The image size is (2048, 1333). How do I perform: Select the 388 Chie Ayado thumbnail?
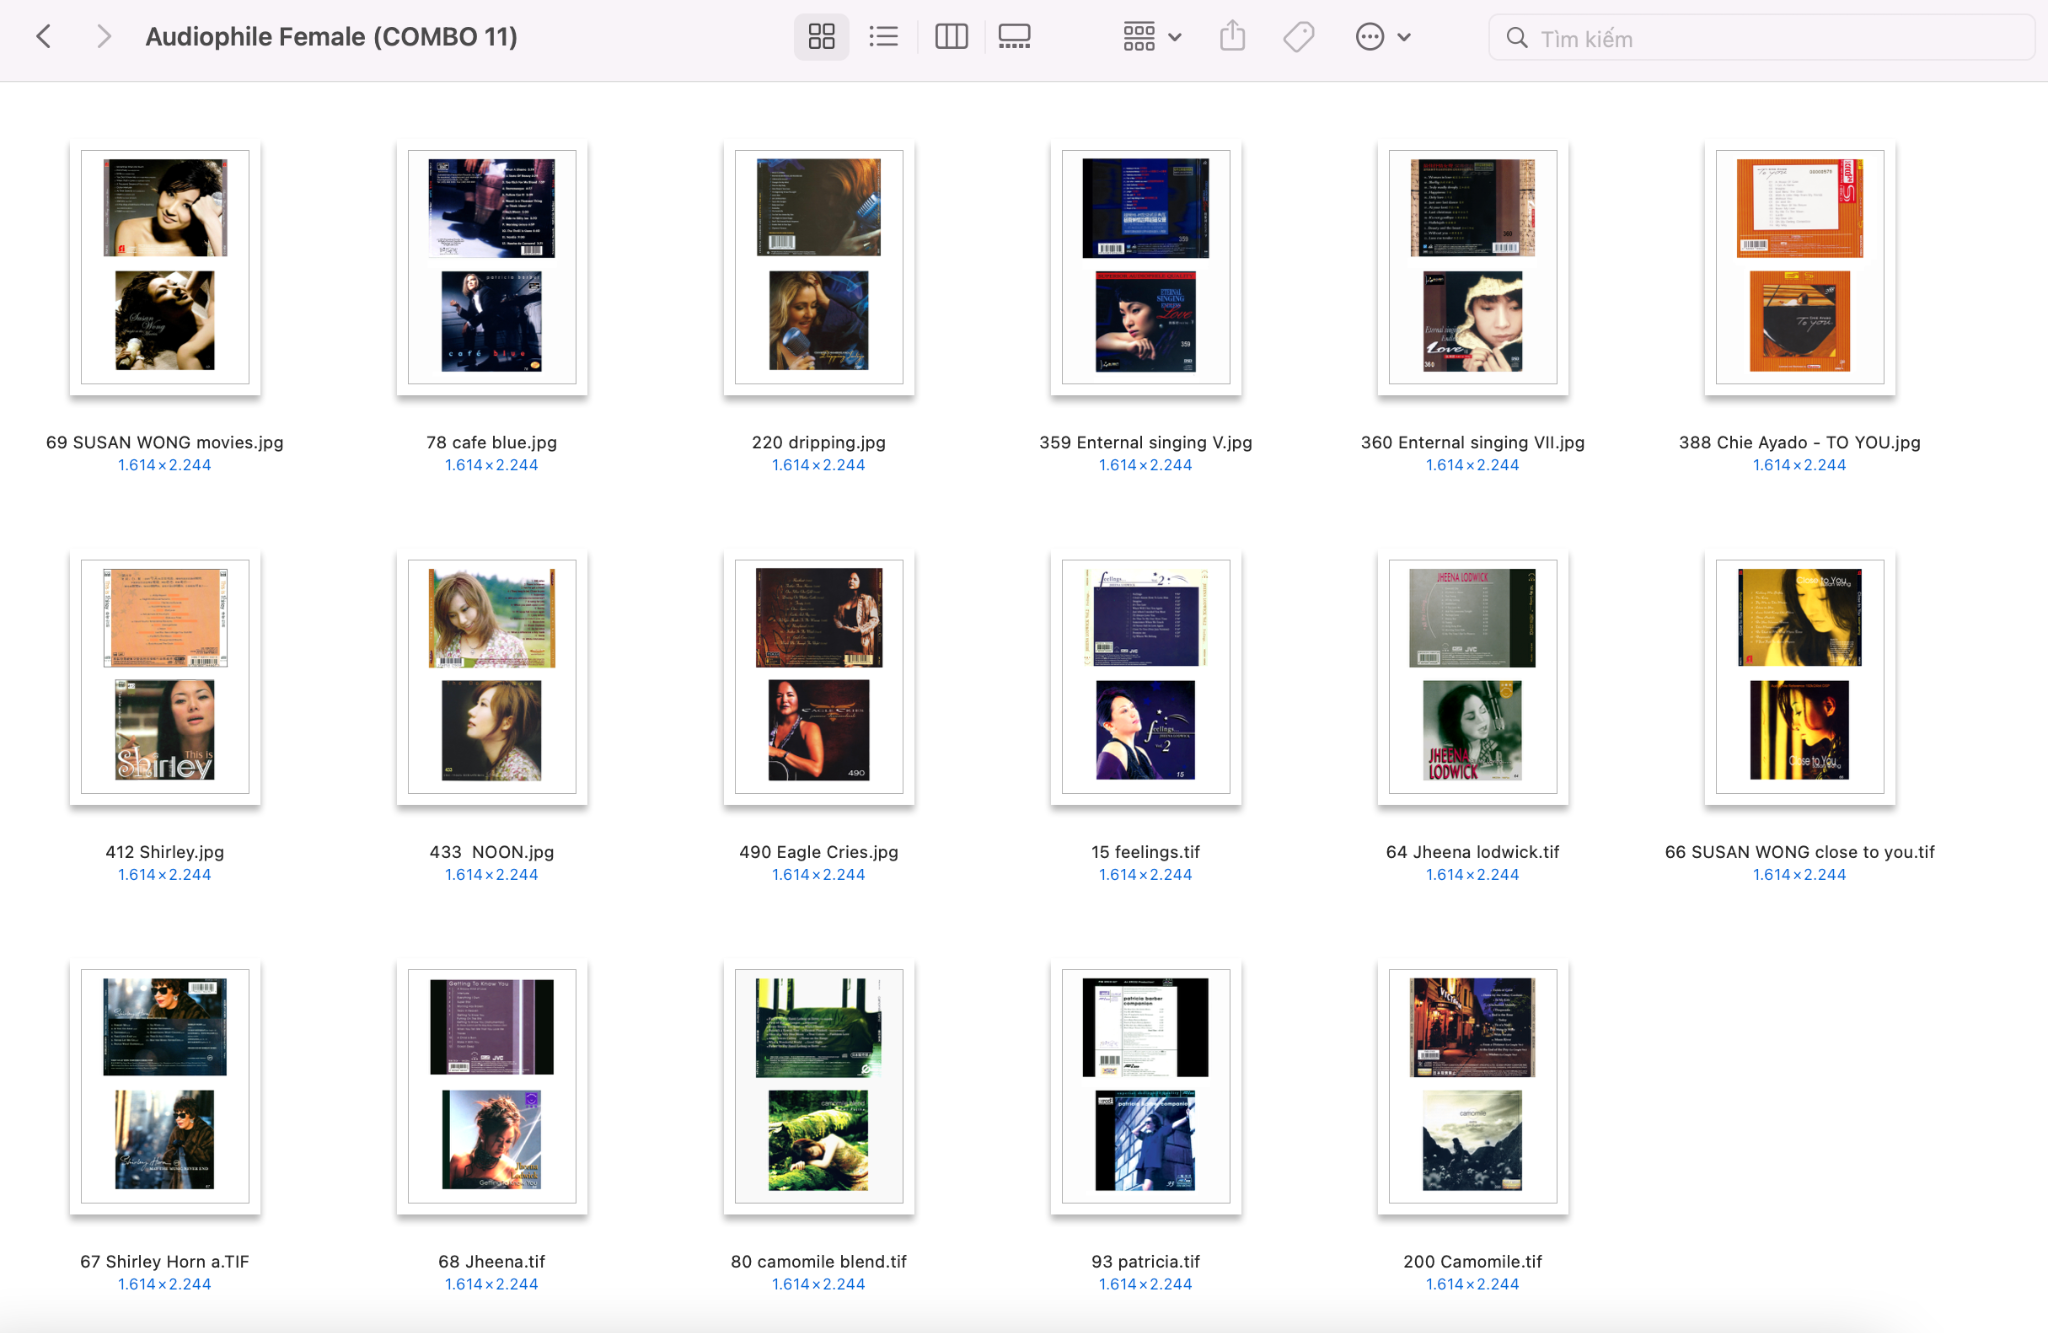tap(1800, 267)
